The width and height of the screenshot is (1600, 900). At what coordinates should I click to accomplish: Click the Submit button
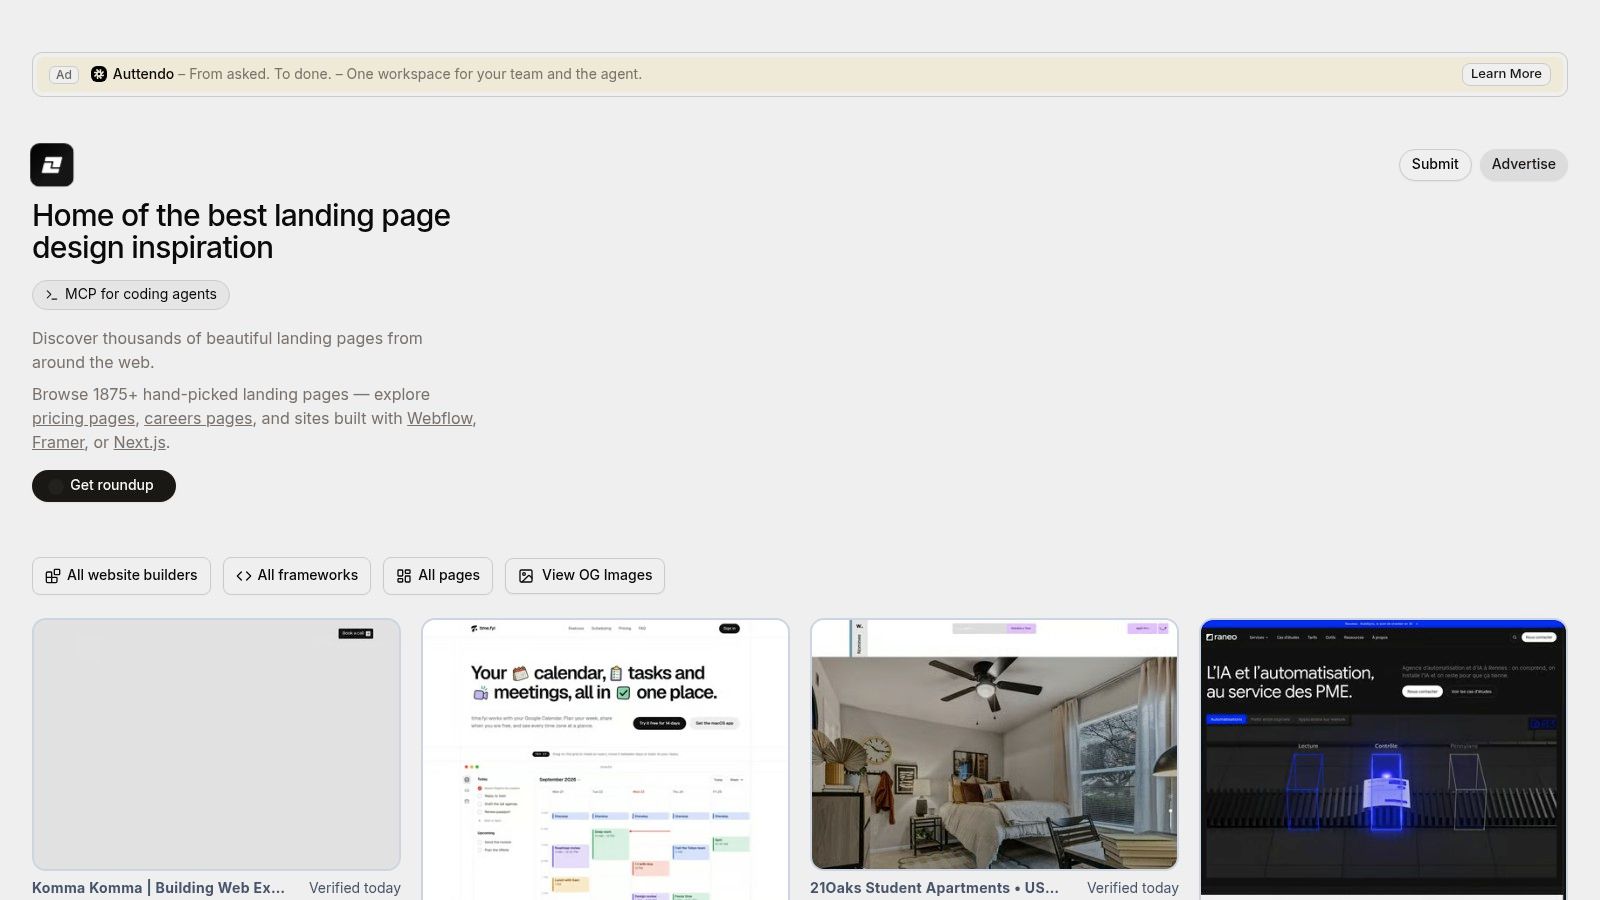[1435, 164]
